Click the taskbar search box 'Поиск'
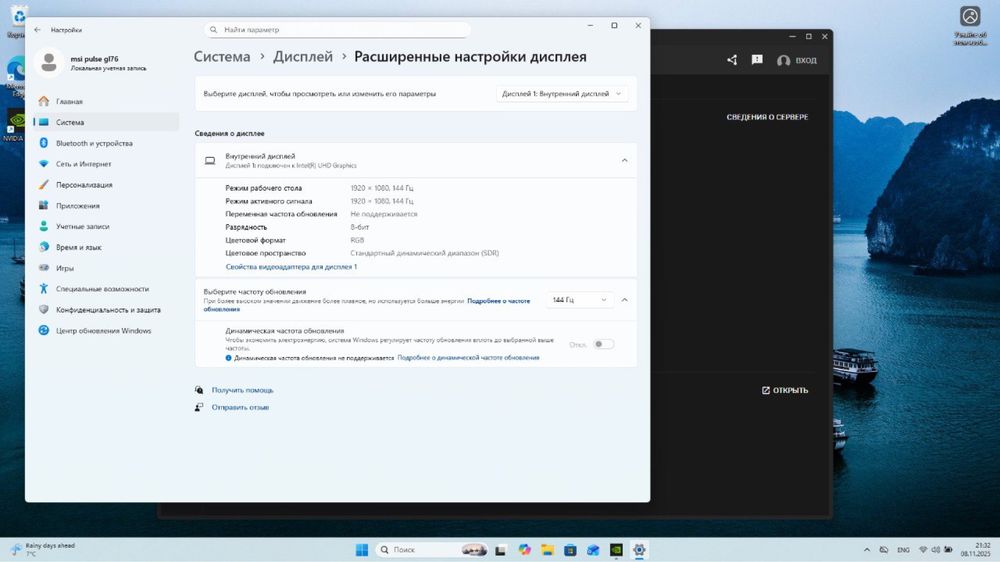The image size is (1000, 562). point(433,550)
